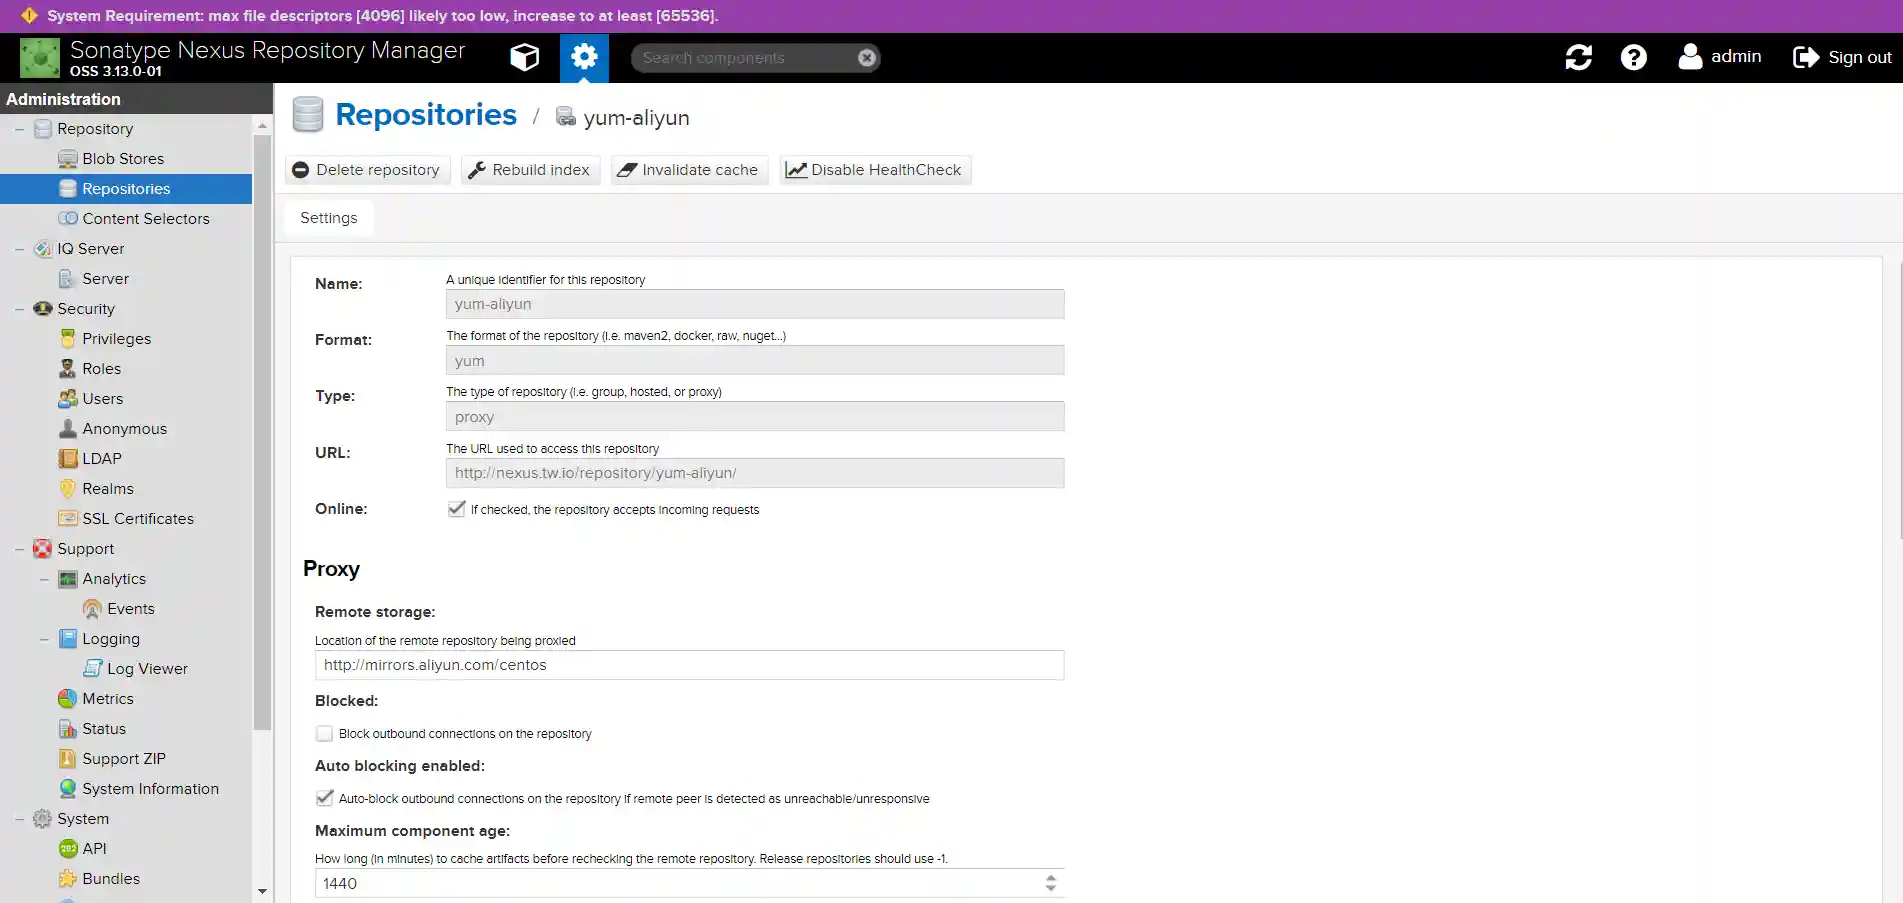Click the Log Viewer icon
The height and width of the screenshot is (903, 1903).
pos(93,669)
